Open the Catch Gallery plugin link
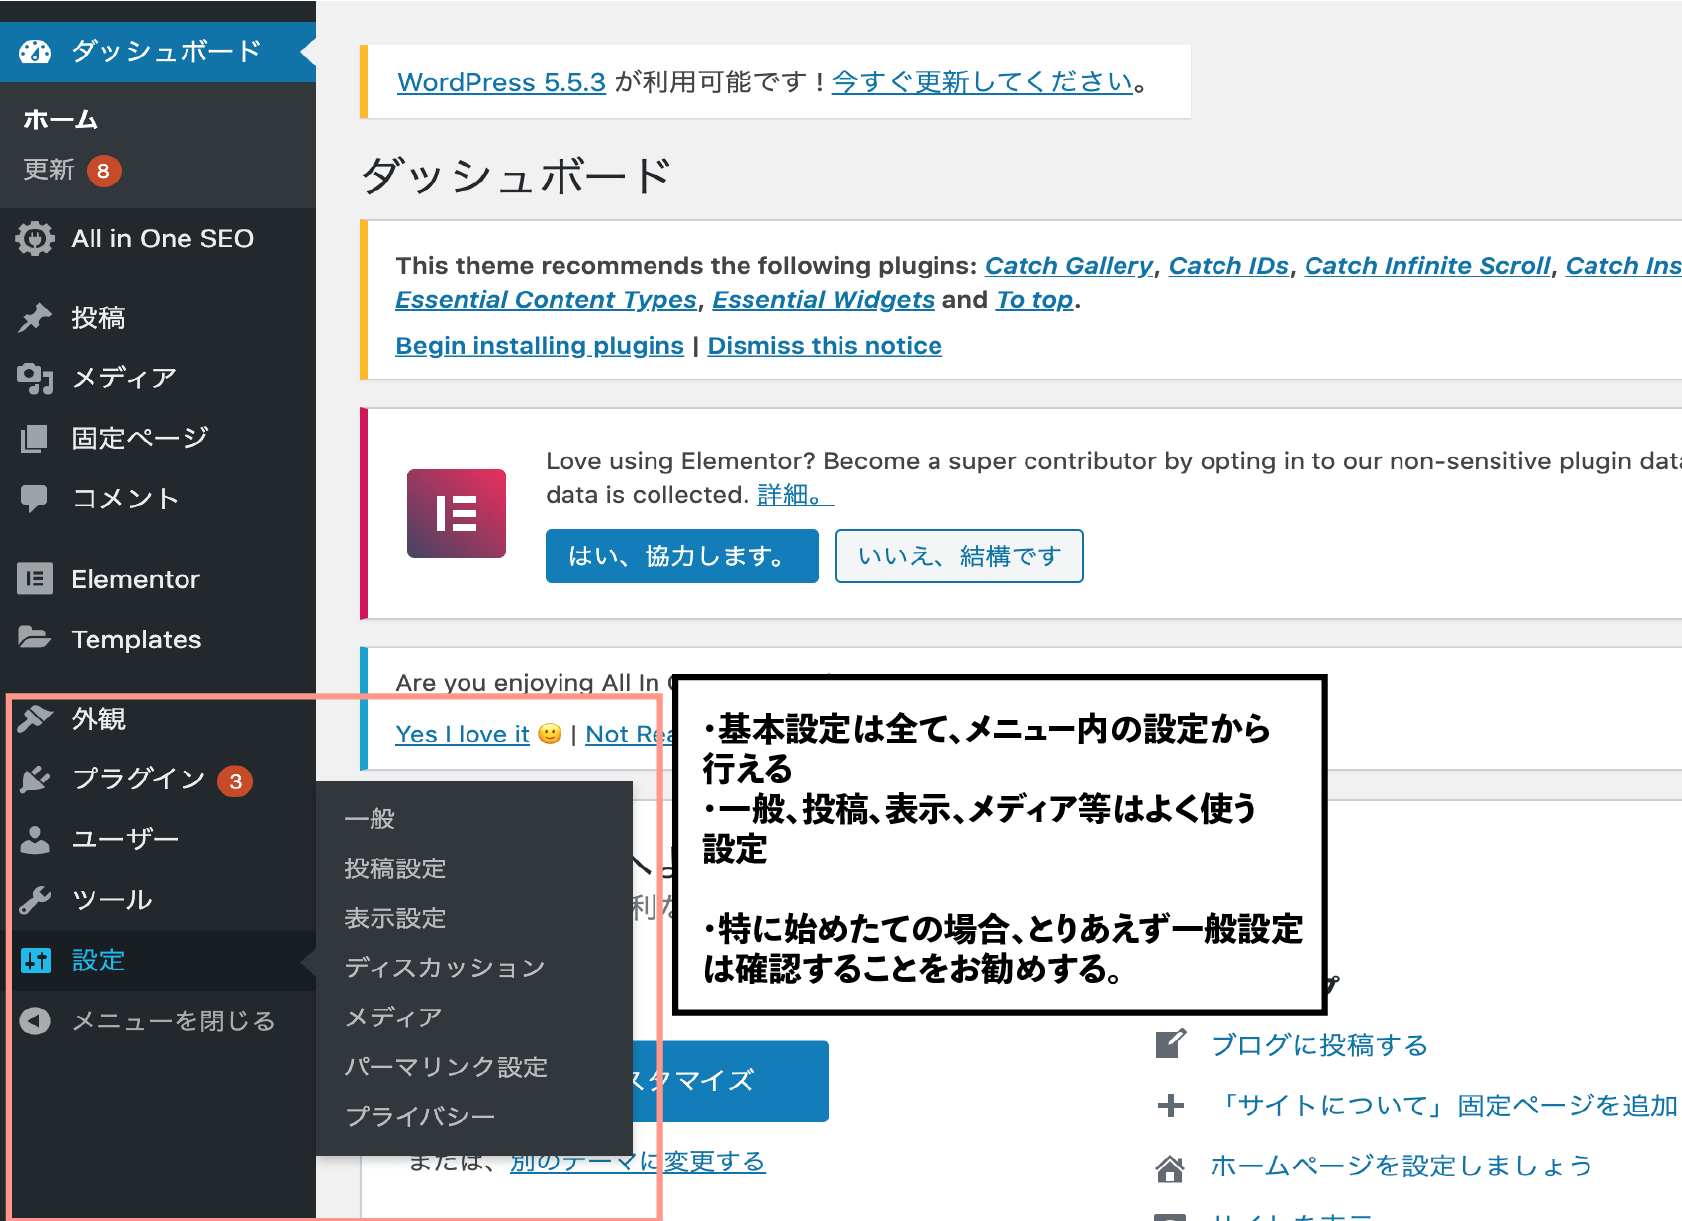Viewport: 1682px width, 1221px height. (x=1069, y=266)
